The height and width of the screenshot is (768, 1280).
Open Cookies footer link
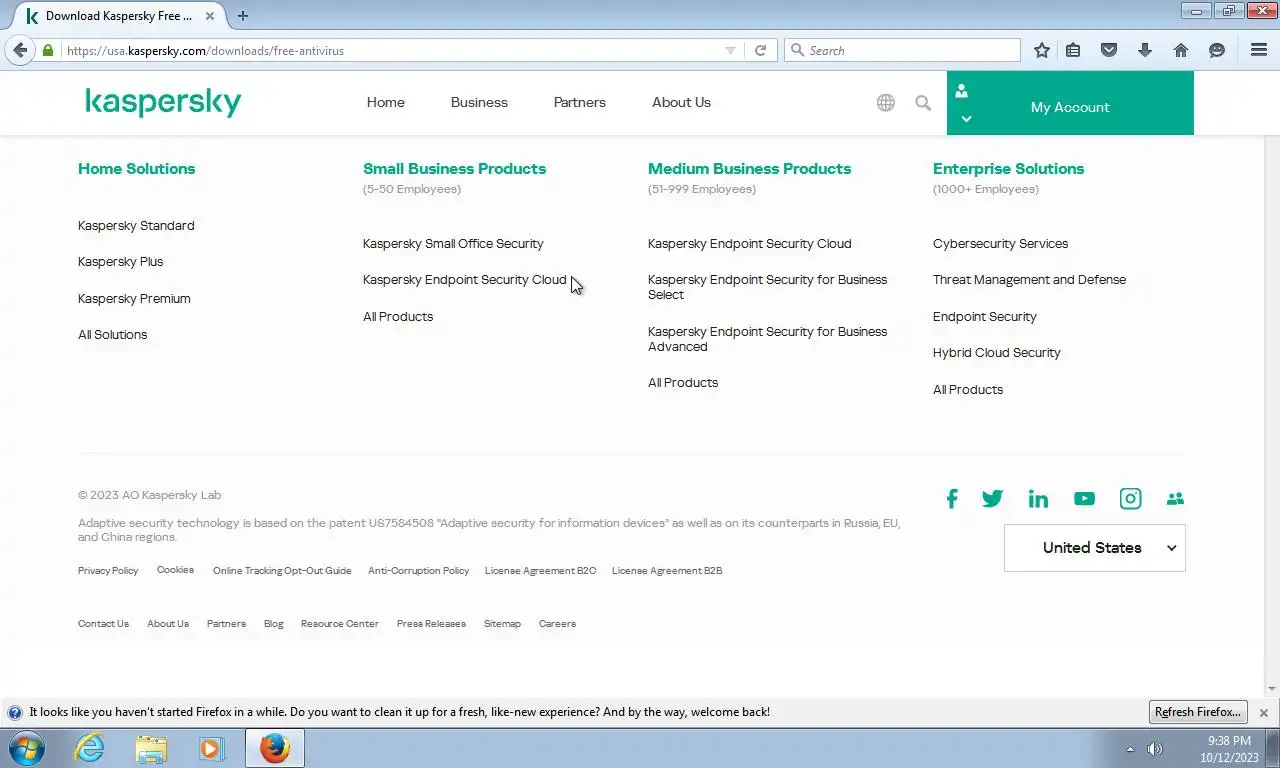click(x=175, y=570)
